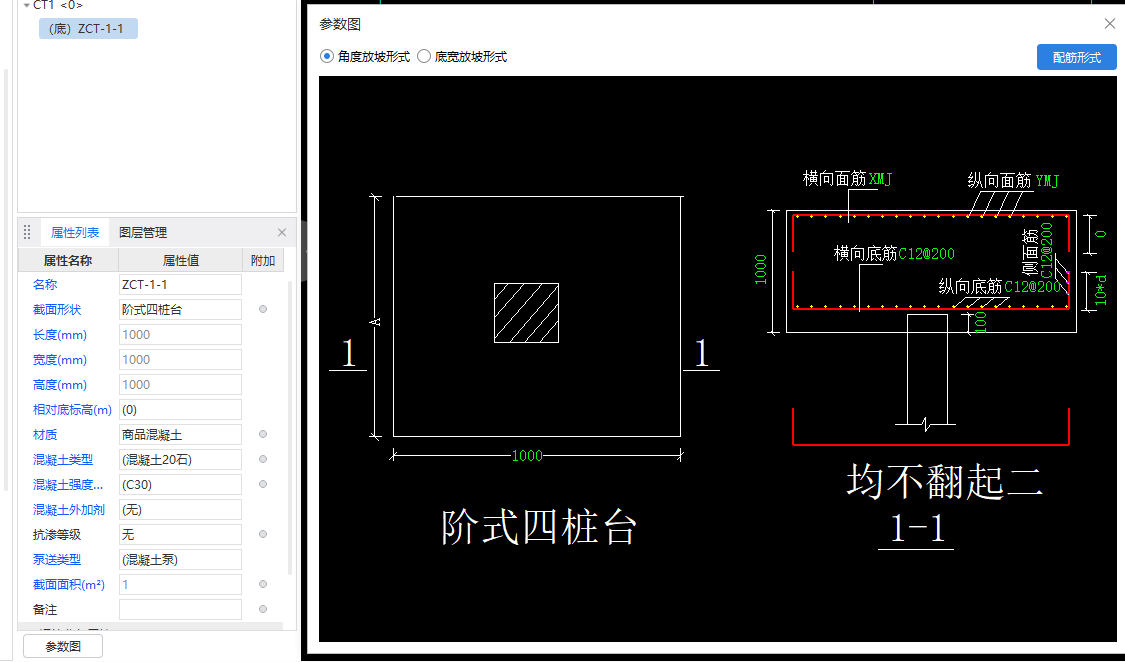Click the 备注 value field
This screenshot has height=662, width=1125.
(x=180, y=610)
